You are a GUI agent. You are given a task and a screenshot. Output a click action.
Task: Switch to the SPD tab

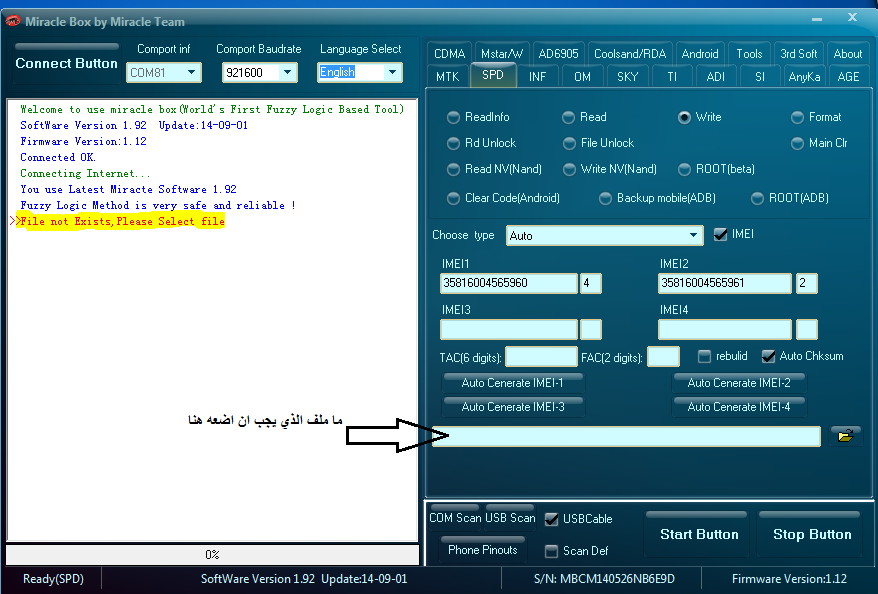(x=493, y=75)
